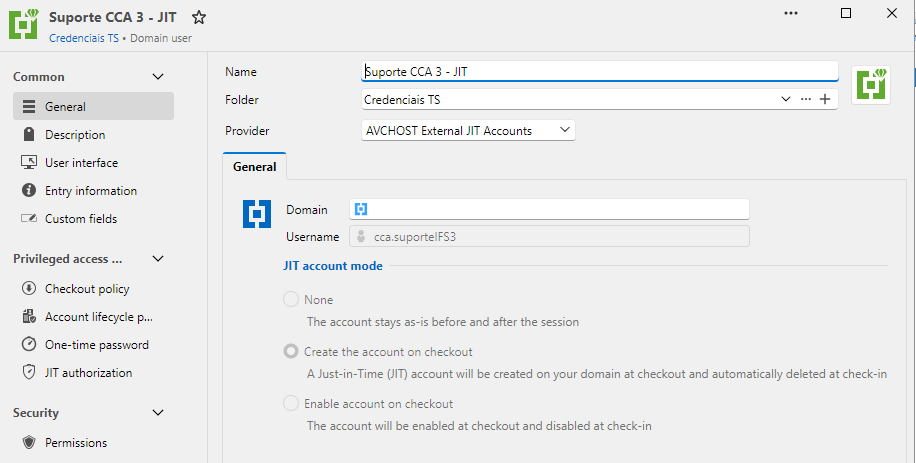Click the Domain input field
This screenshot has width=916, height=463.
[x=549, y=209]
